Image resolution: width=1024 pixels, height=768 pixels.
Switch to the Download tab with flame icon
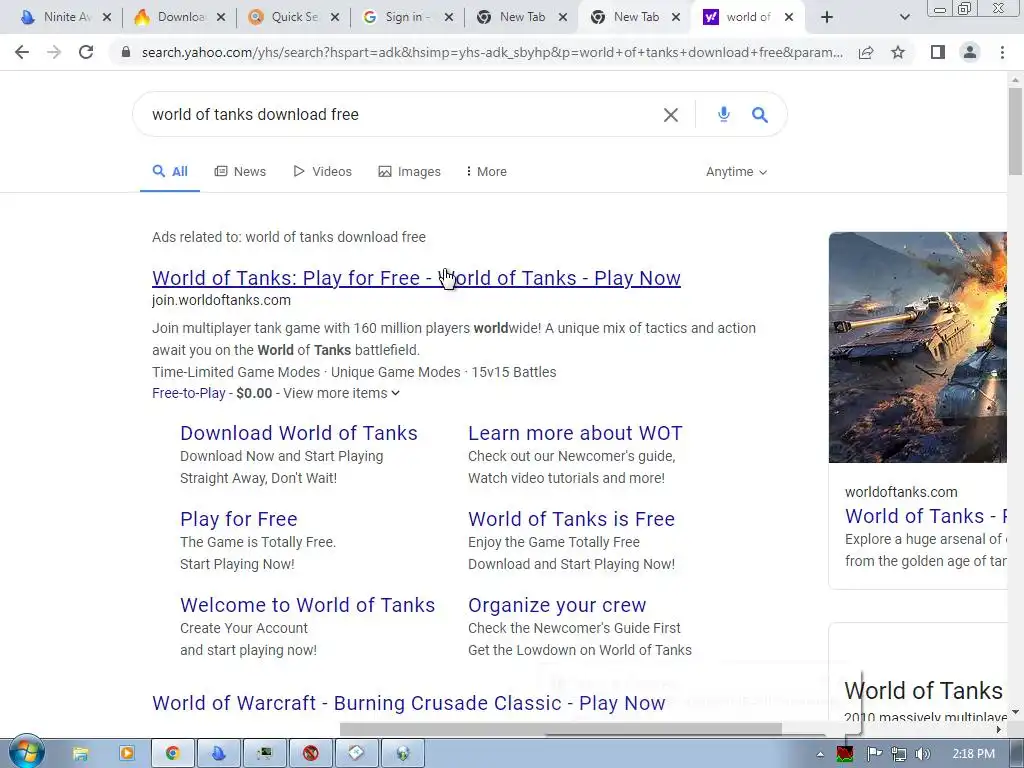(171, 18)
